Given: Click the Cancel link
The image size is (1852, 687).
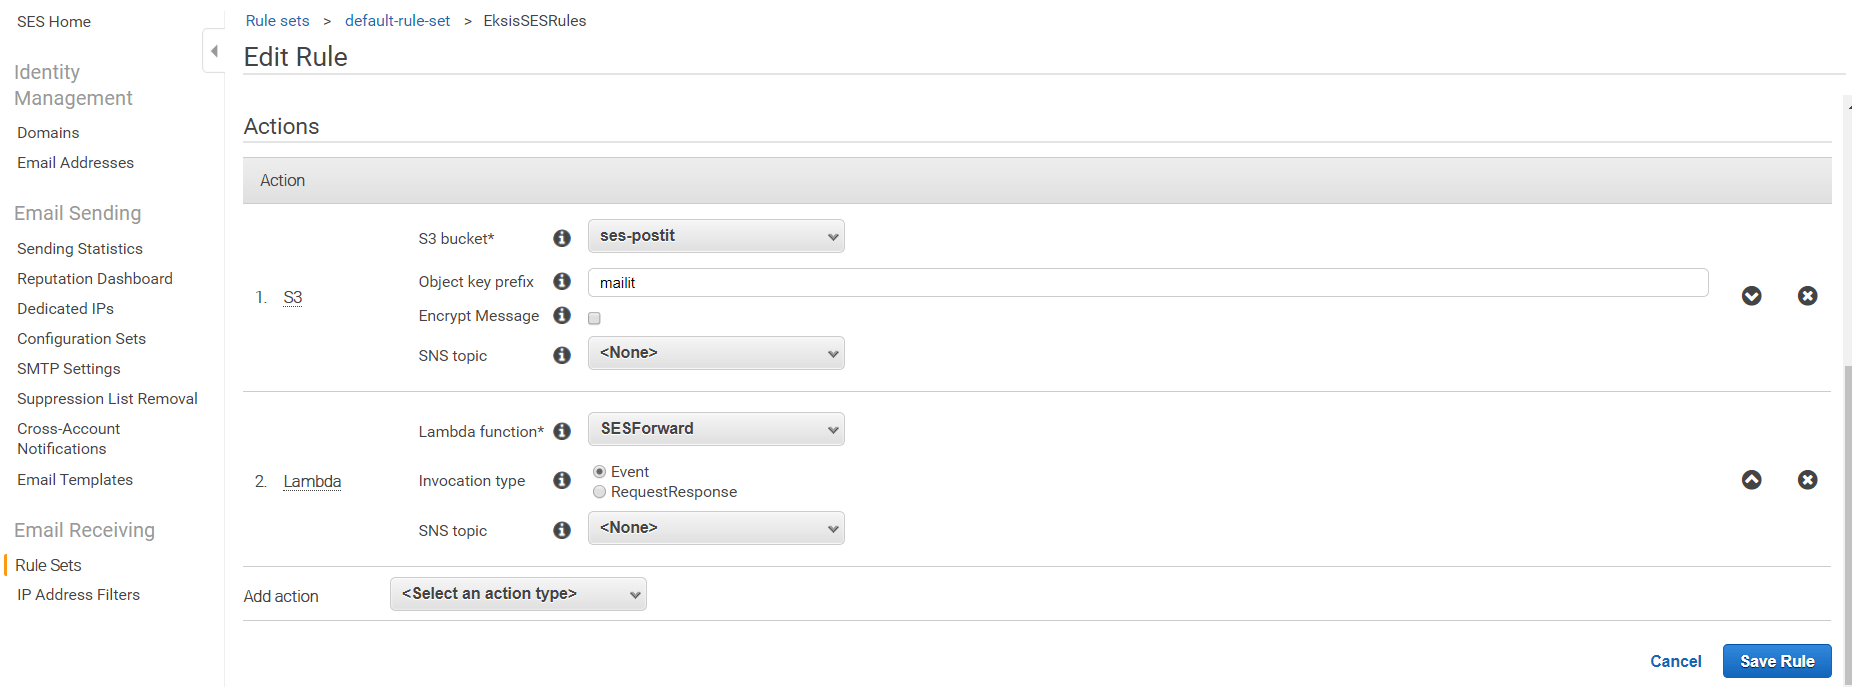Looking at the screenshot, I should tap(1675, 661).
